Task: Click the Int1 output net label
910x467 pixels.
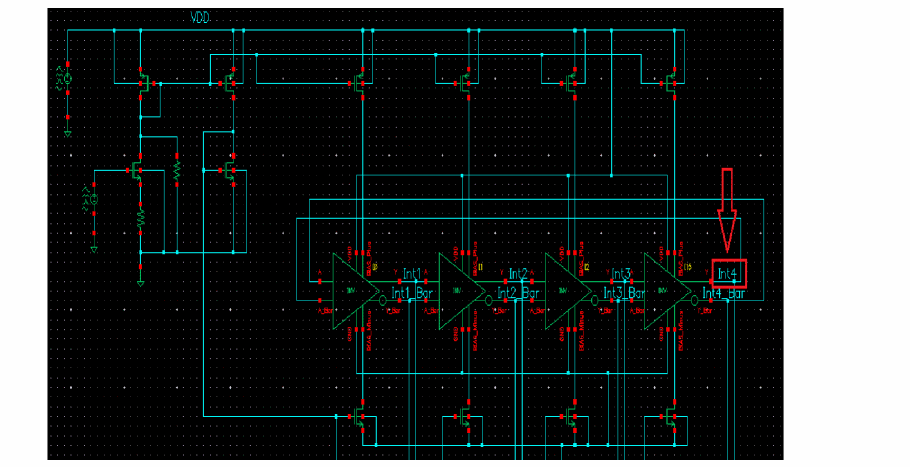Action: pos(412,274)
